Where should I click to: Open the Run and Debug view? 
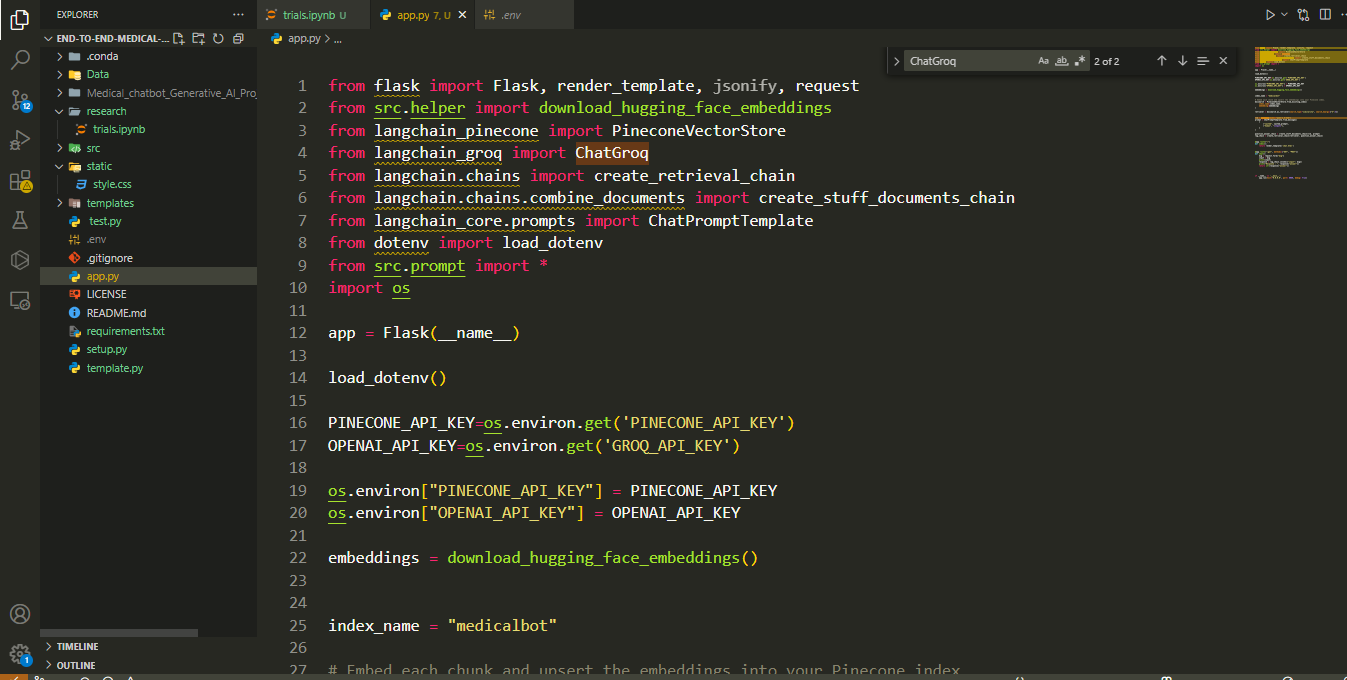point(20,140)
